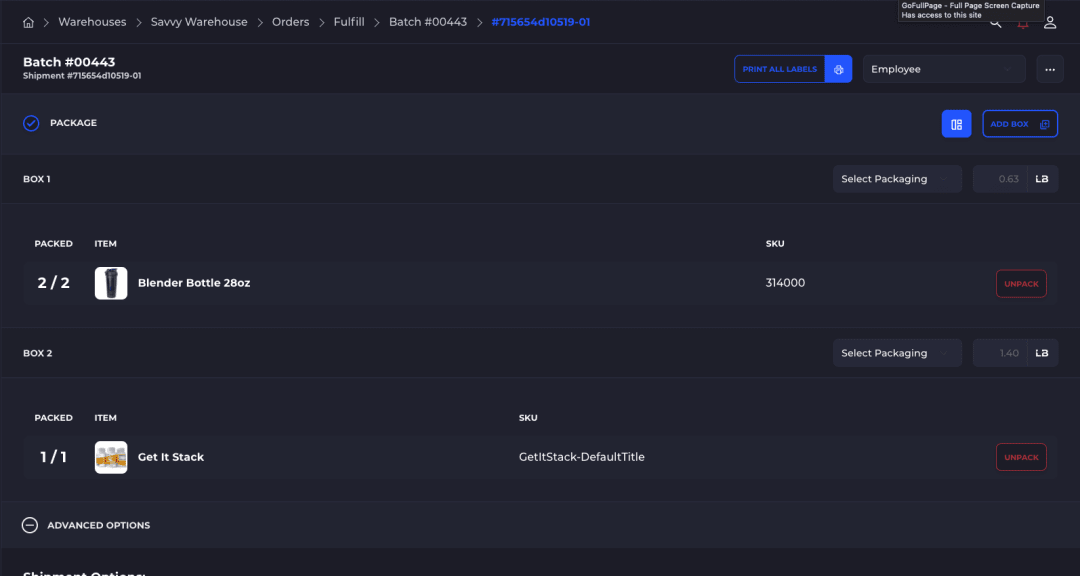Unpack the Get It Stack item
This screenshot has width=1080, height=576.
[x=1021, y=457]
